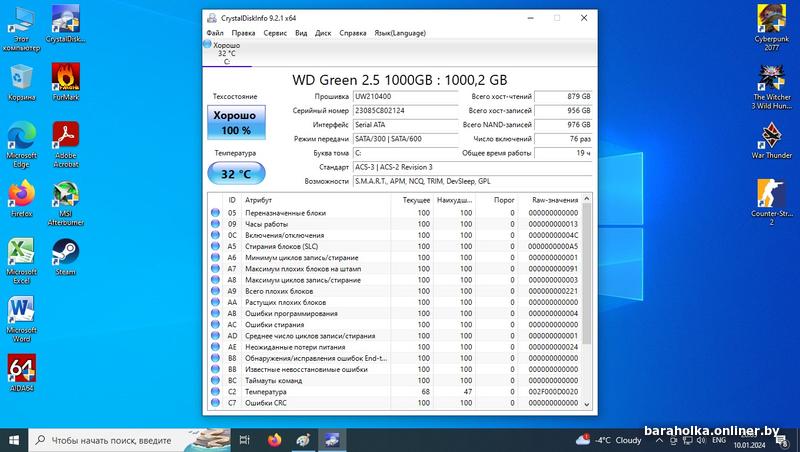Viewport: 800px width, 452px height.
Task: Open the Сервис menu
Action: pos(275,33)
